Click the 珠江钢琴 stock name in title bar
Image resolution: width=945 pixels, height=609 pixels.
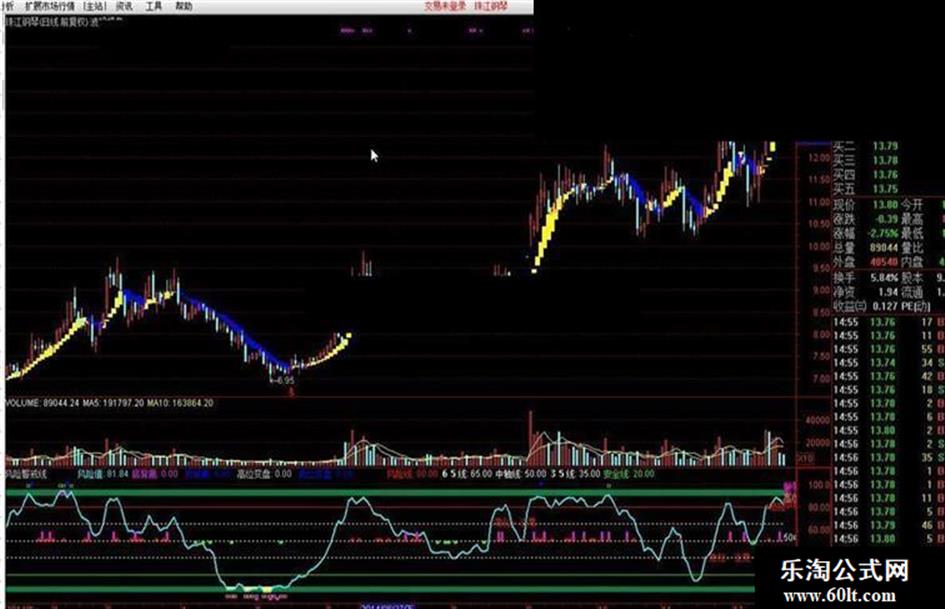click(x=491, y=6)
